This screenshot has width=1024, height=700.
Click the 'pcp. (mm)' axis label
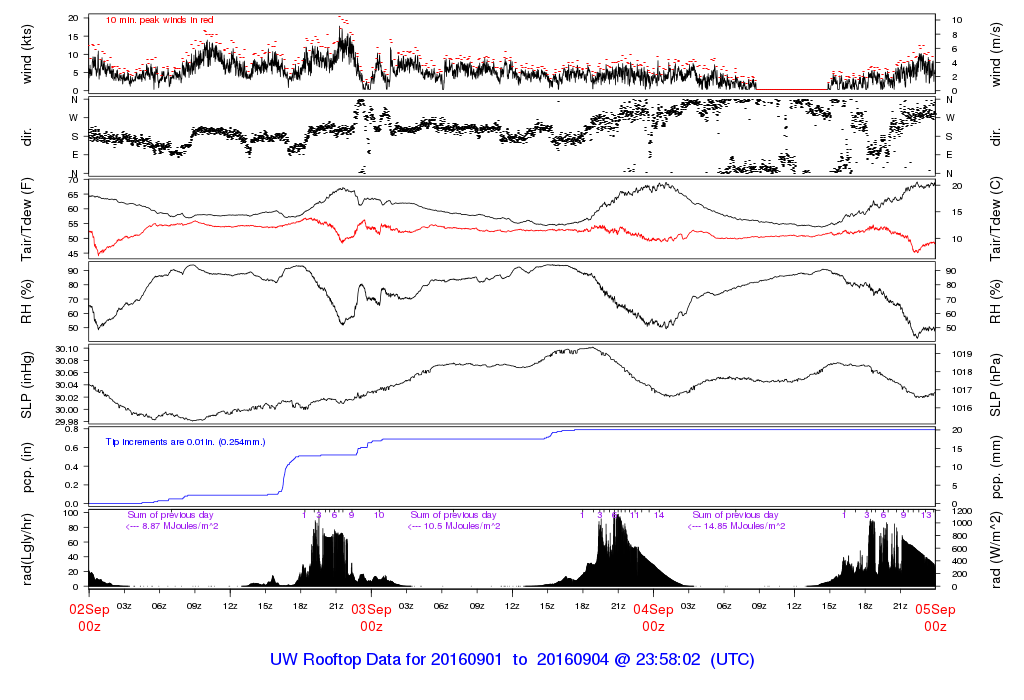click(995, 467)
